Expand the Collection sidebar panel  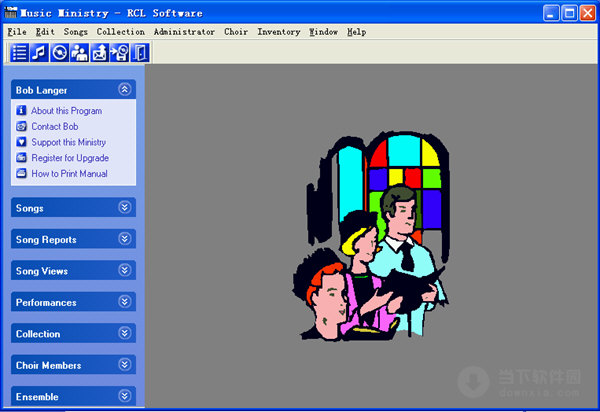(x=124, y=333)
